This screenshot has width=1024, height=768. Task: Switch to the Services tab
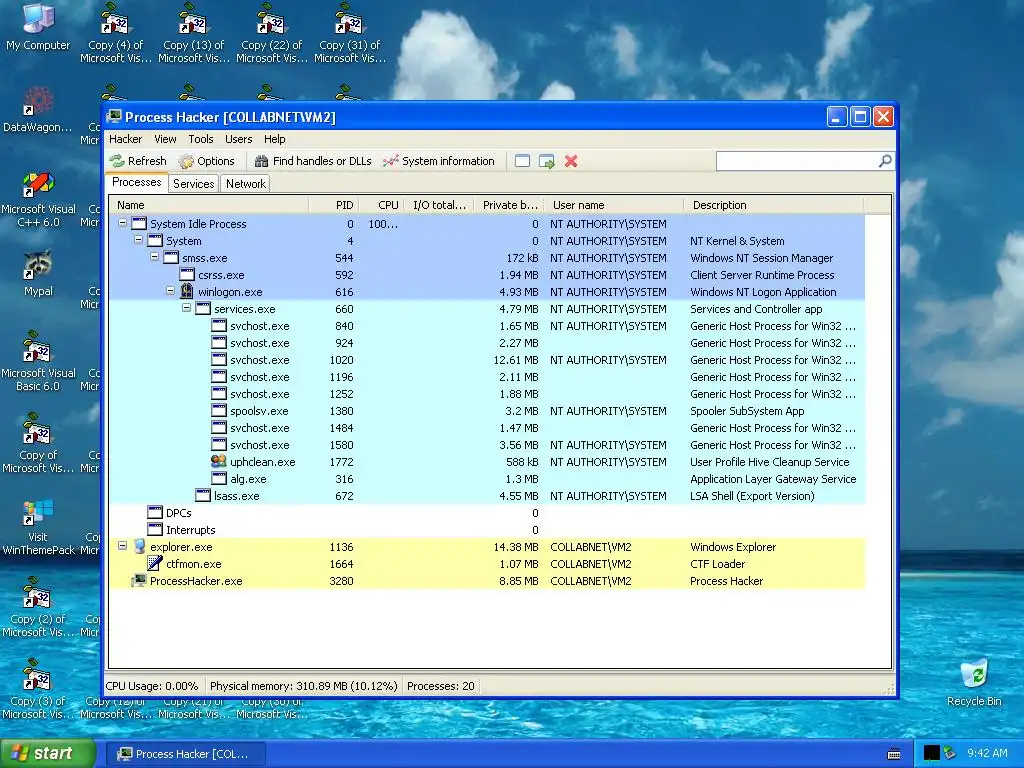193,184
